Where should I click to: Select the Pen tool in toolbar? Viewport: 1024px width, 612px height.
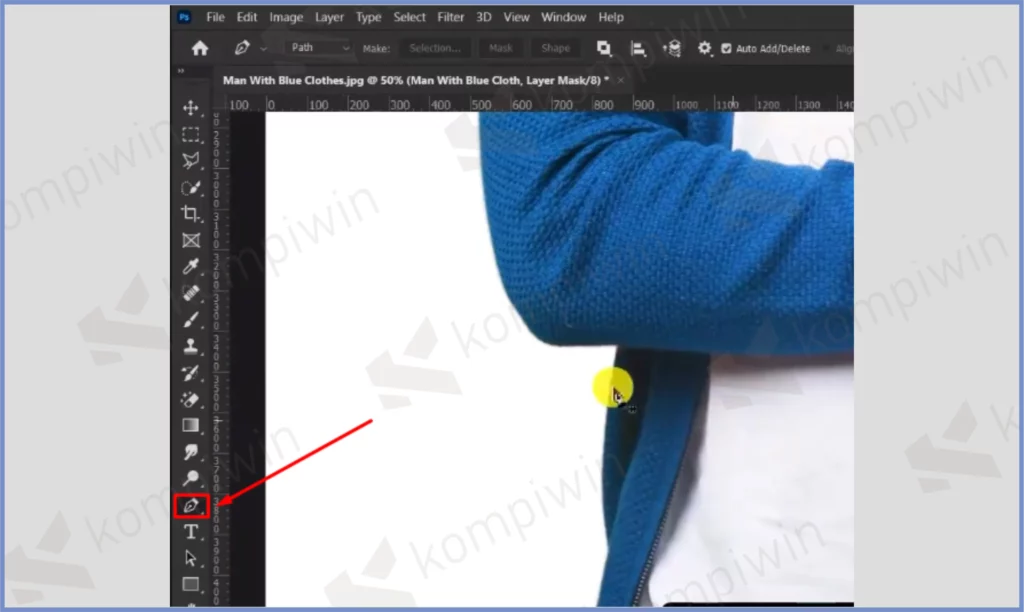click(190, 506)
